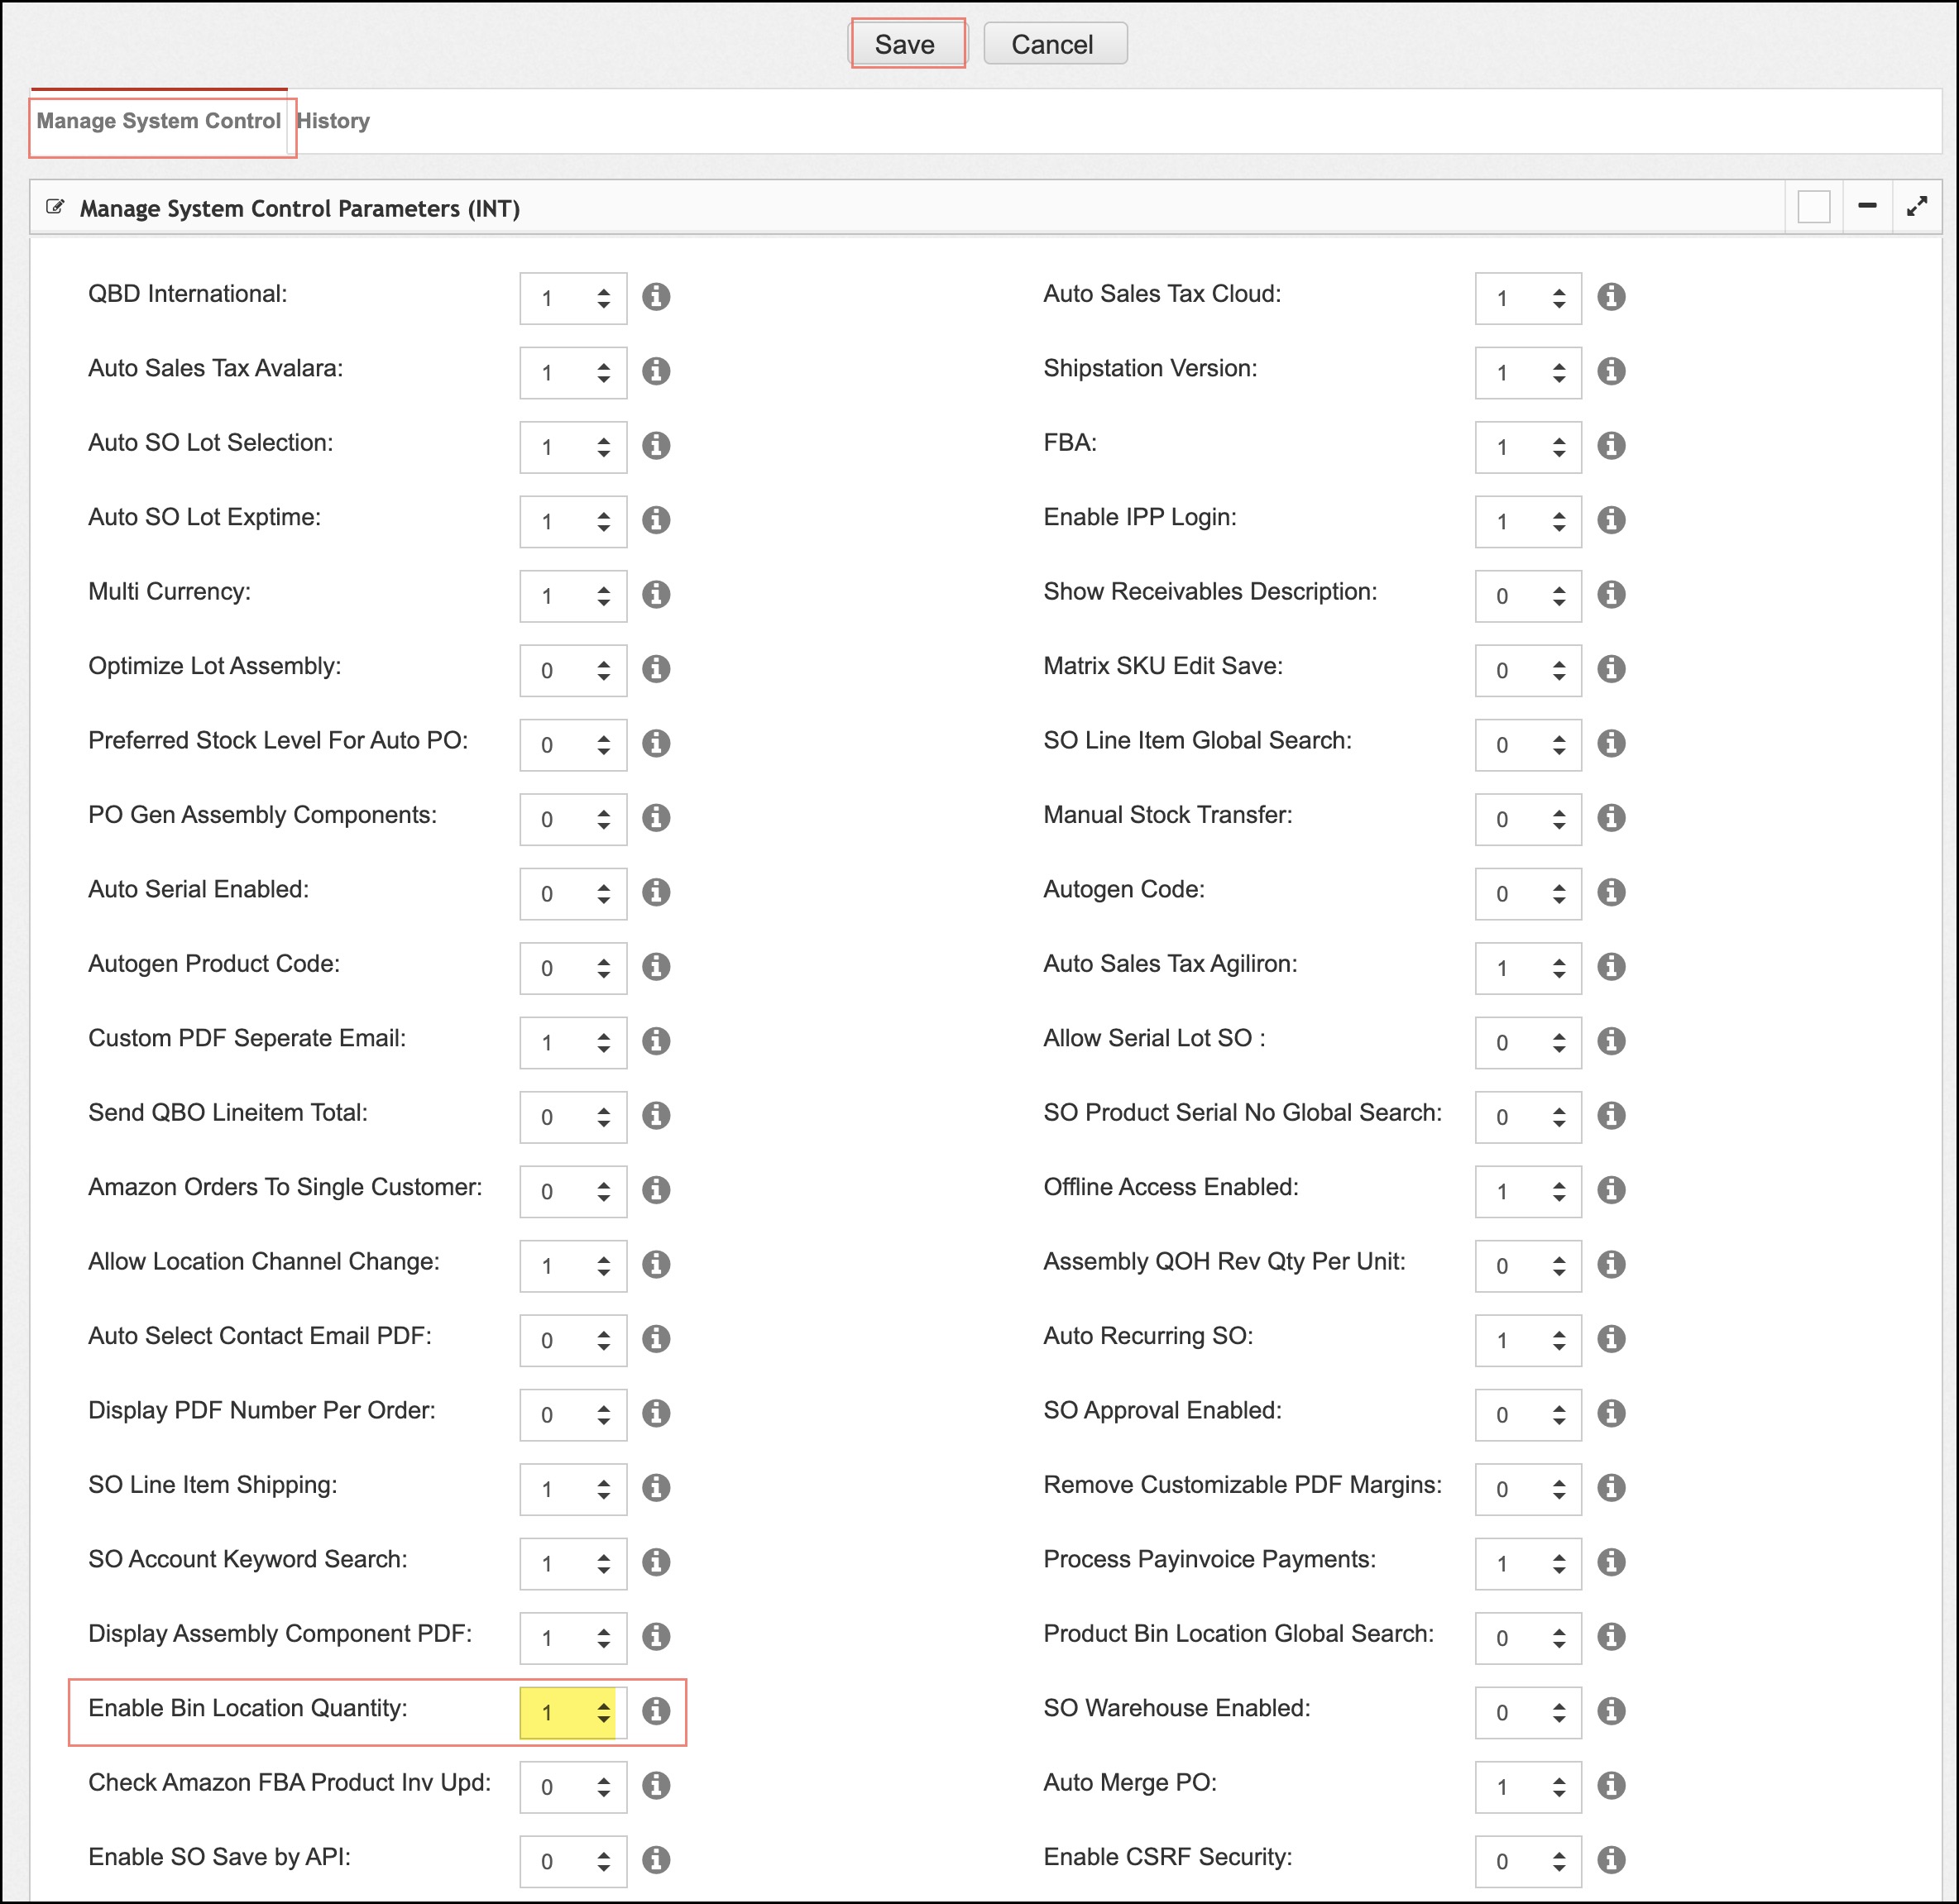Click info icon for Auto Merge PO
This screenshot has height=1904, width=1959.
pos(1611,1785)
